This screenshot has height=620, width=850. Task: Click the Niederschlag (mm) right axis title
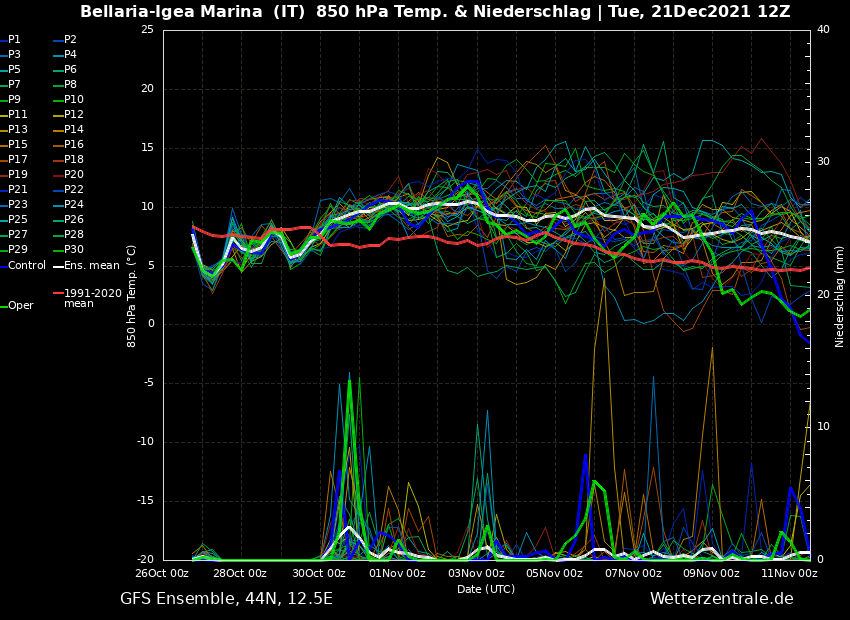click(840, 296)
